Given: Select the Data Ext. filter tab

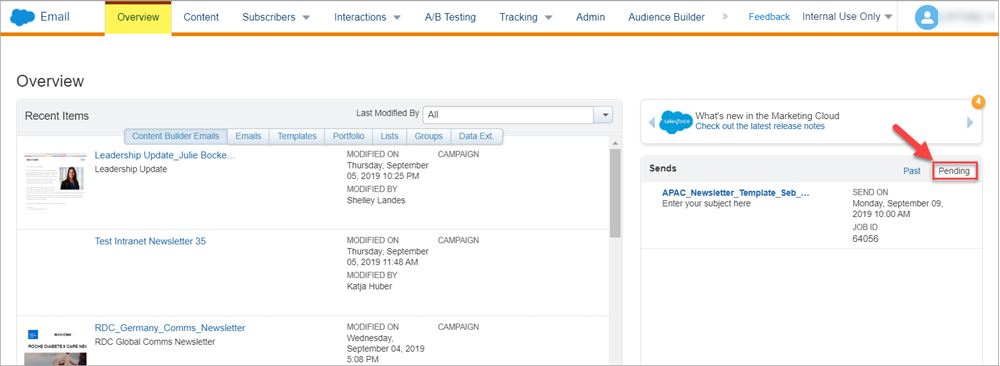Looking at the screenshot, I should (477, 136).
